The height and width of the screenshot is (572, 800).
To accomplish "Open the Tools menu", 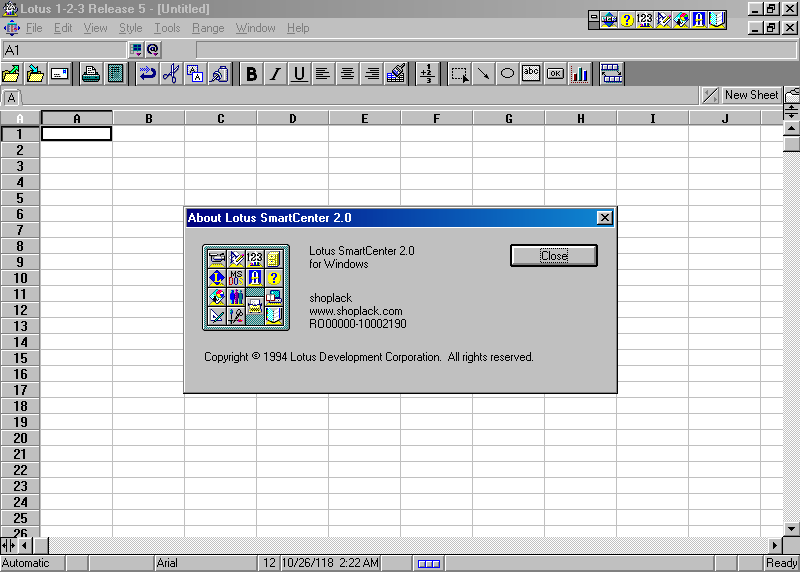I will 167,28.
